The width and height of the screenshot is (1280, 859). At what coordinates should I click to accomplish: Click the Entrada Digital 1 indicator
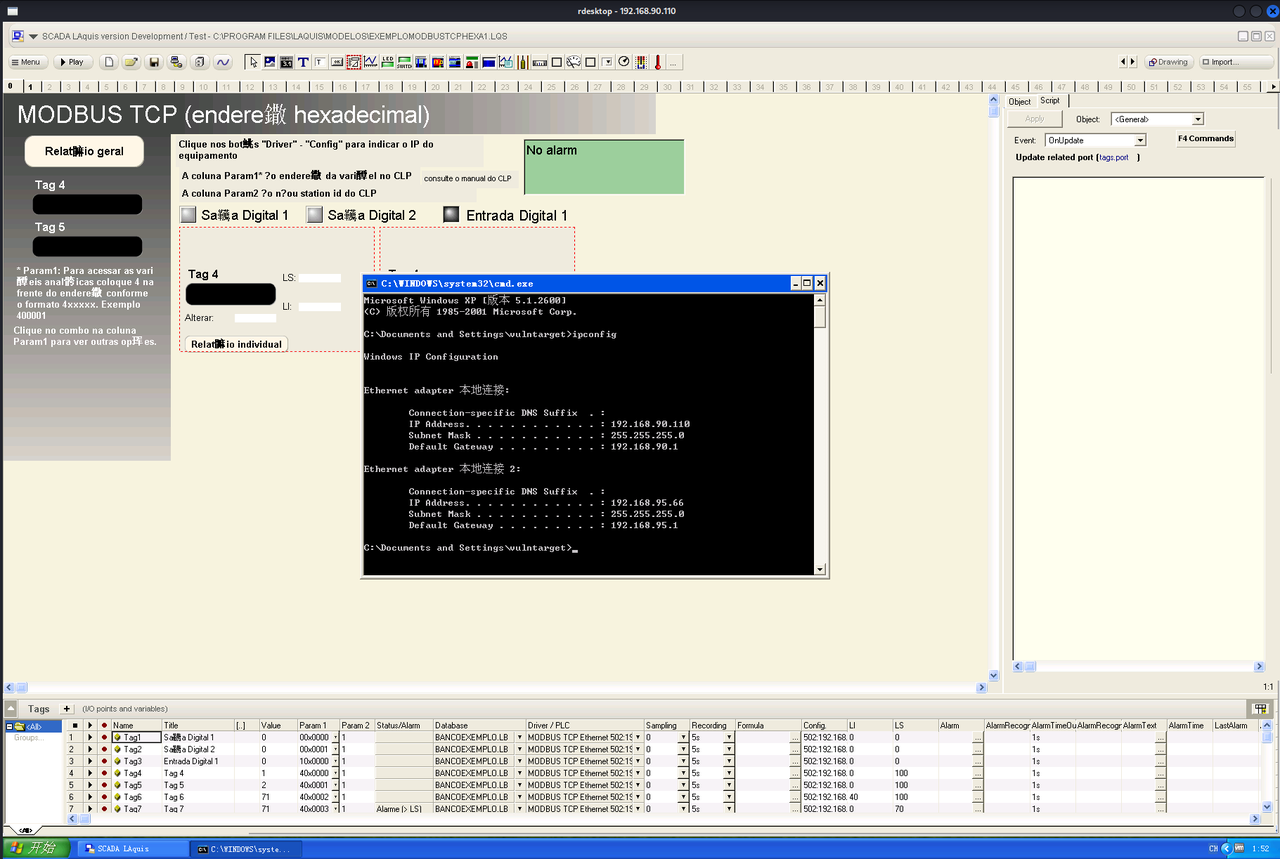tap(451, 215)
